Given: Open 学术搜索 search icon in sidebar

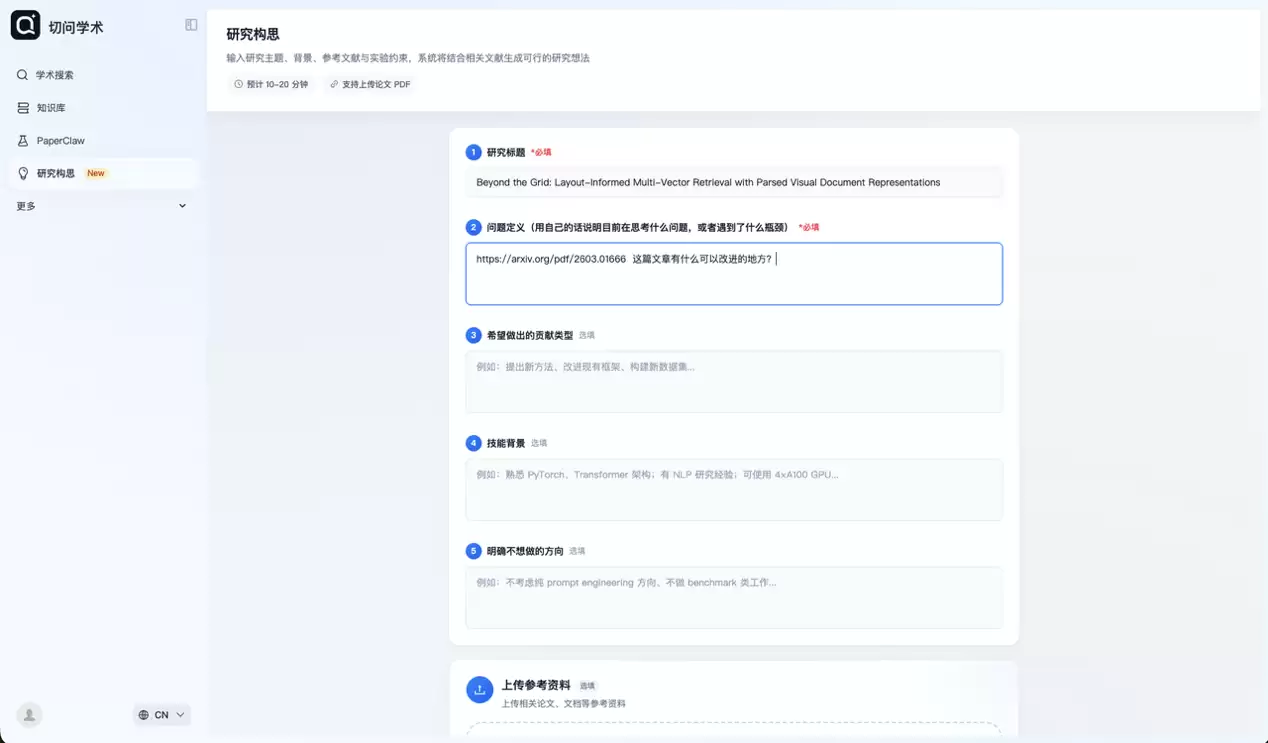Looking at the screenshot, I should coord(23,75).
